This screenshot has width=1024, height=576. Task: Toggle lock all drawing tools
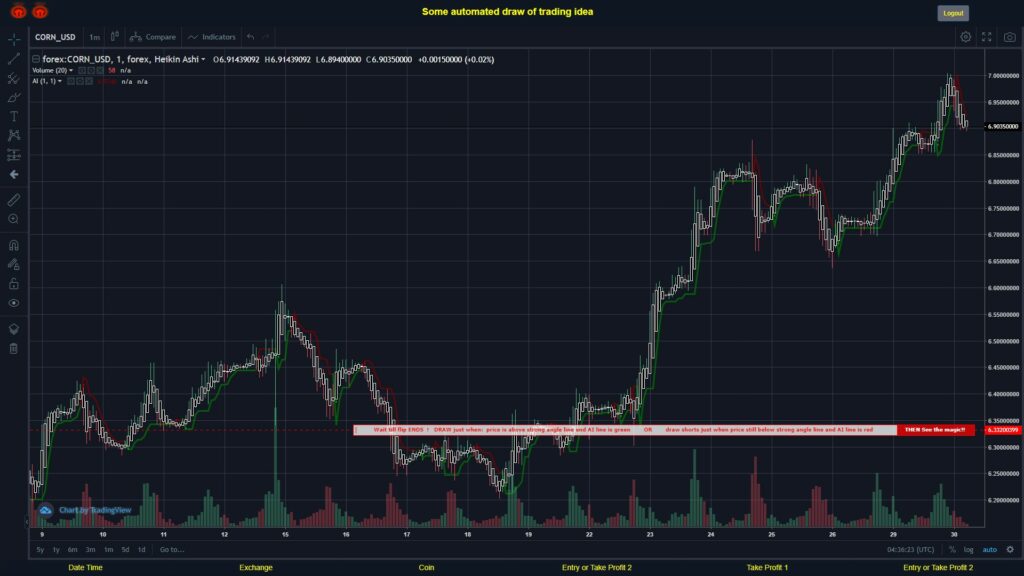tap(14, 283)
